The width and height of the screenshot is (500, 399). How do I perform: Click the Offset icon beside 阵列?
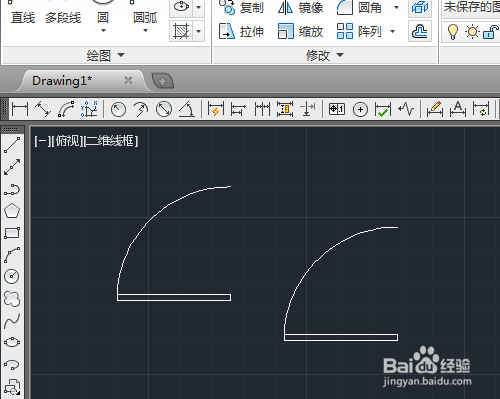pos(420,31)
